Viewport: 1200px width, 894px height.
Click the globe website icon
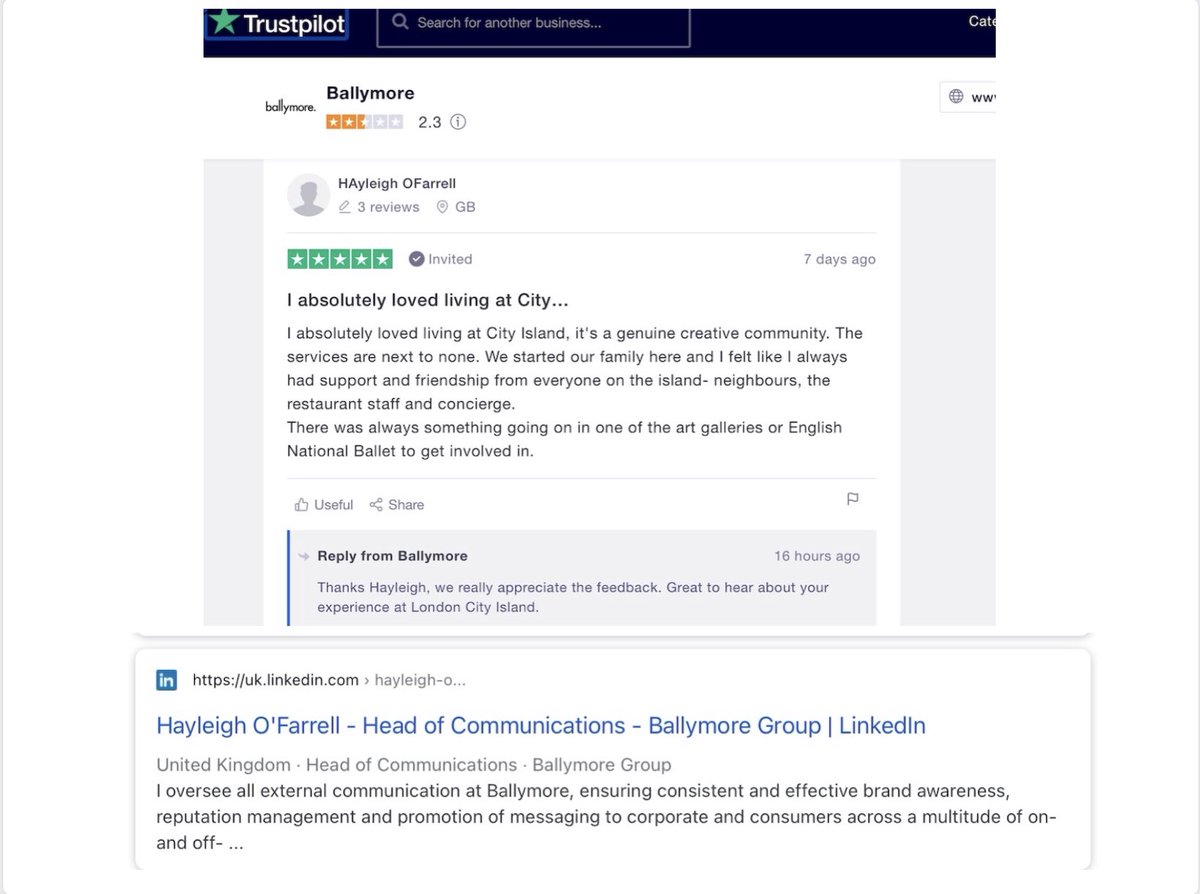[956, 97]
